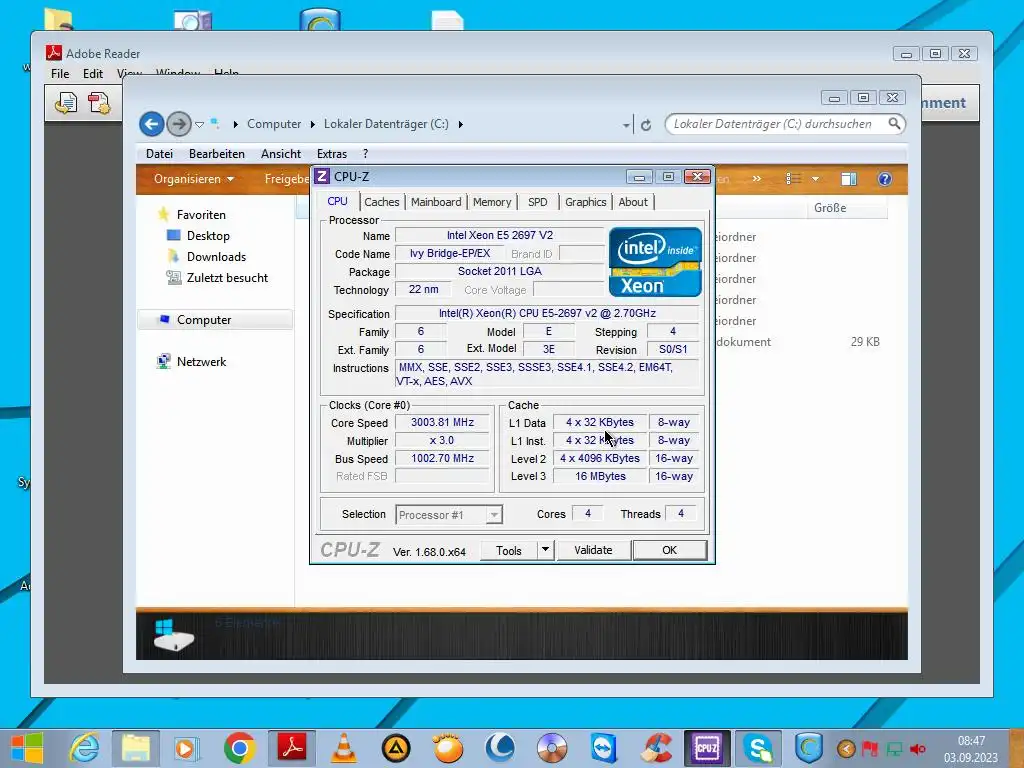Viewport: 1024px width, 768px height.
Task: Switch to the Caches tab in CPU-Z
Action: [x=381, y=202]
